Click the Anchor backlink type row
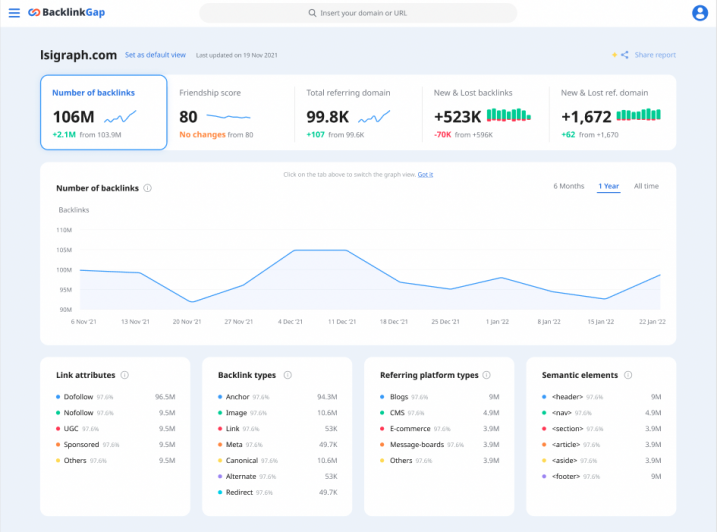Viewport: 717px width, 532px height. pos(278,397)
